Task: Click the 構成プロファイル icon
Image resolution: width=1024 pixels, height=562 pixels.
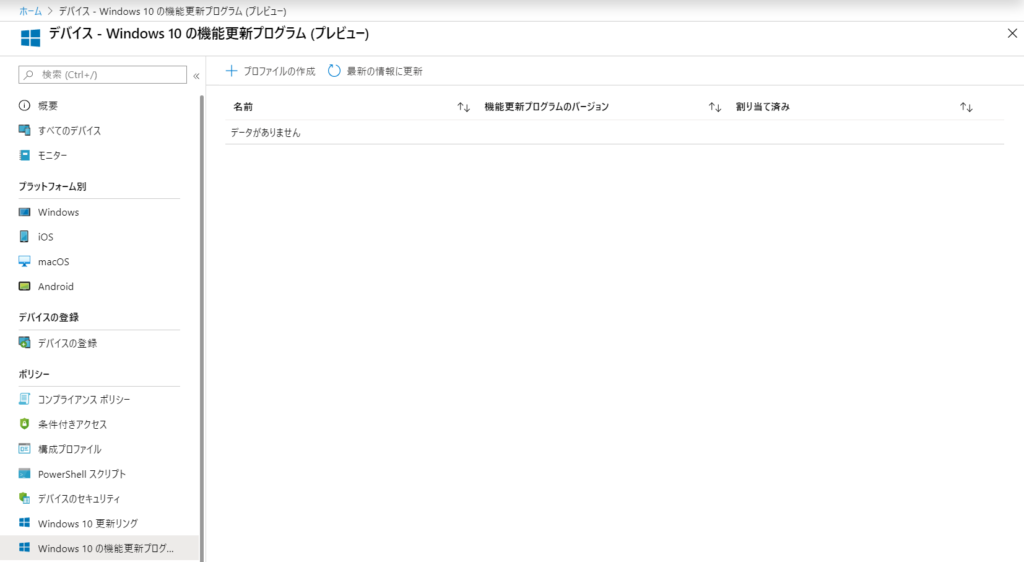Action: coord(24,449)
